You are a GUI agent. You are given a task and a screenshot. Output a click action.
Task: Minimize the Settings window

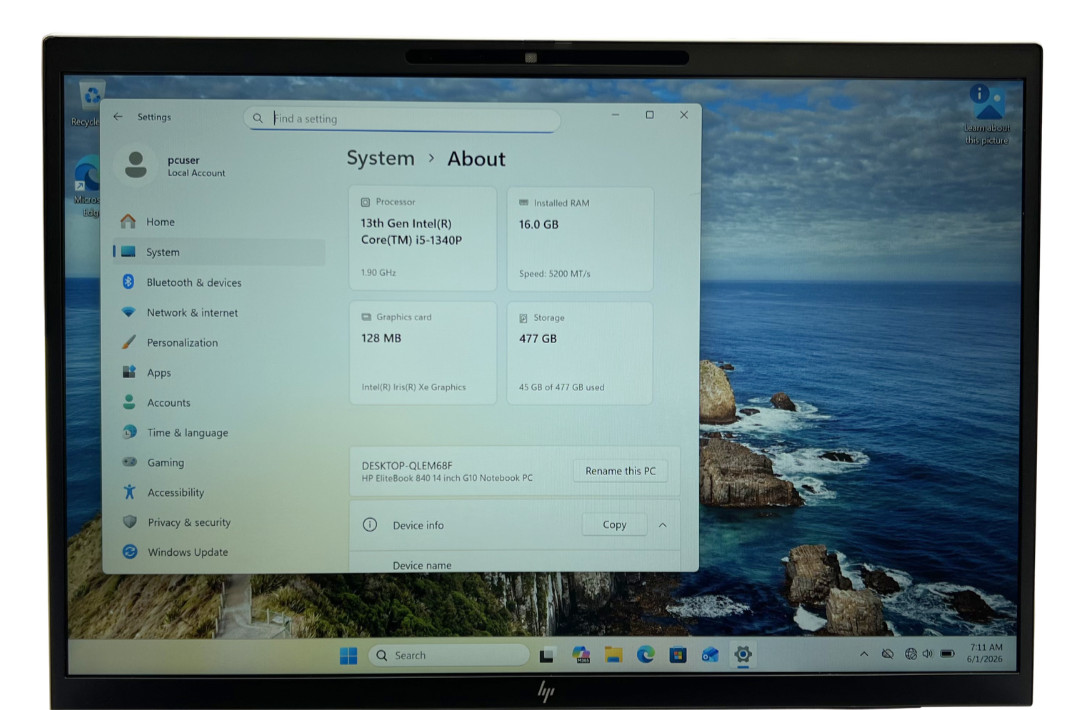point(615,115)
